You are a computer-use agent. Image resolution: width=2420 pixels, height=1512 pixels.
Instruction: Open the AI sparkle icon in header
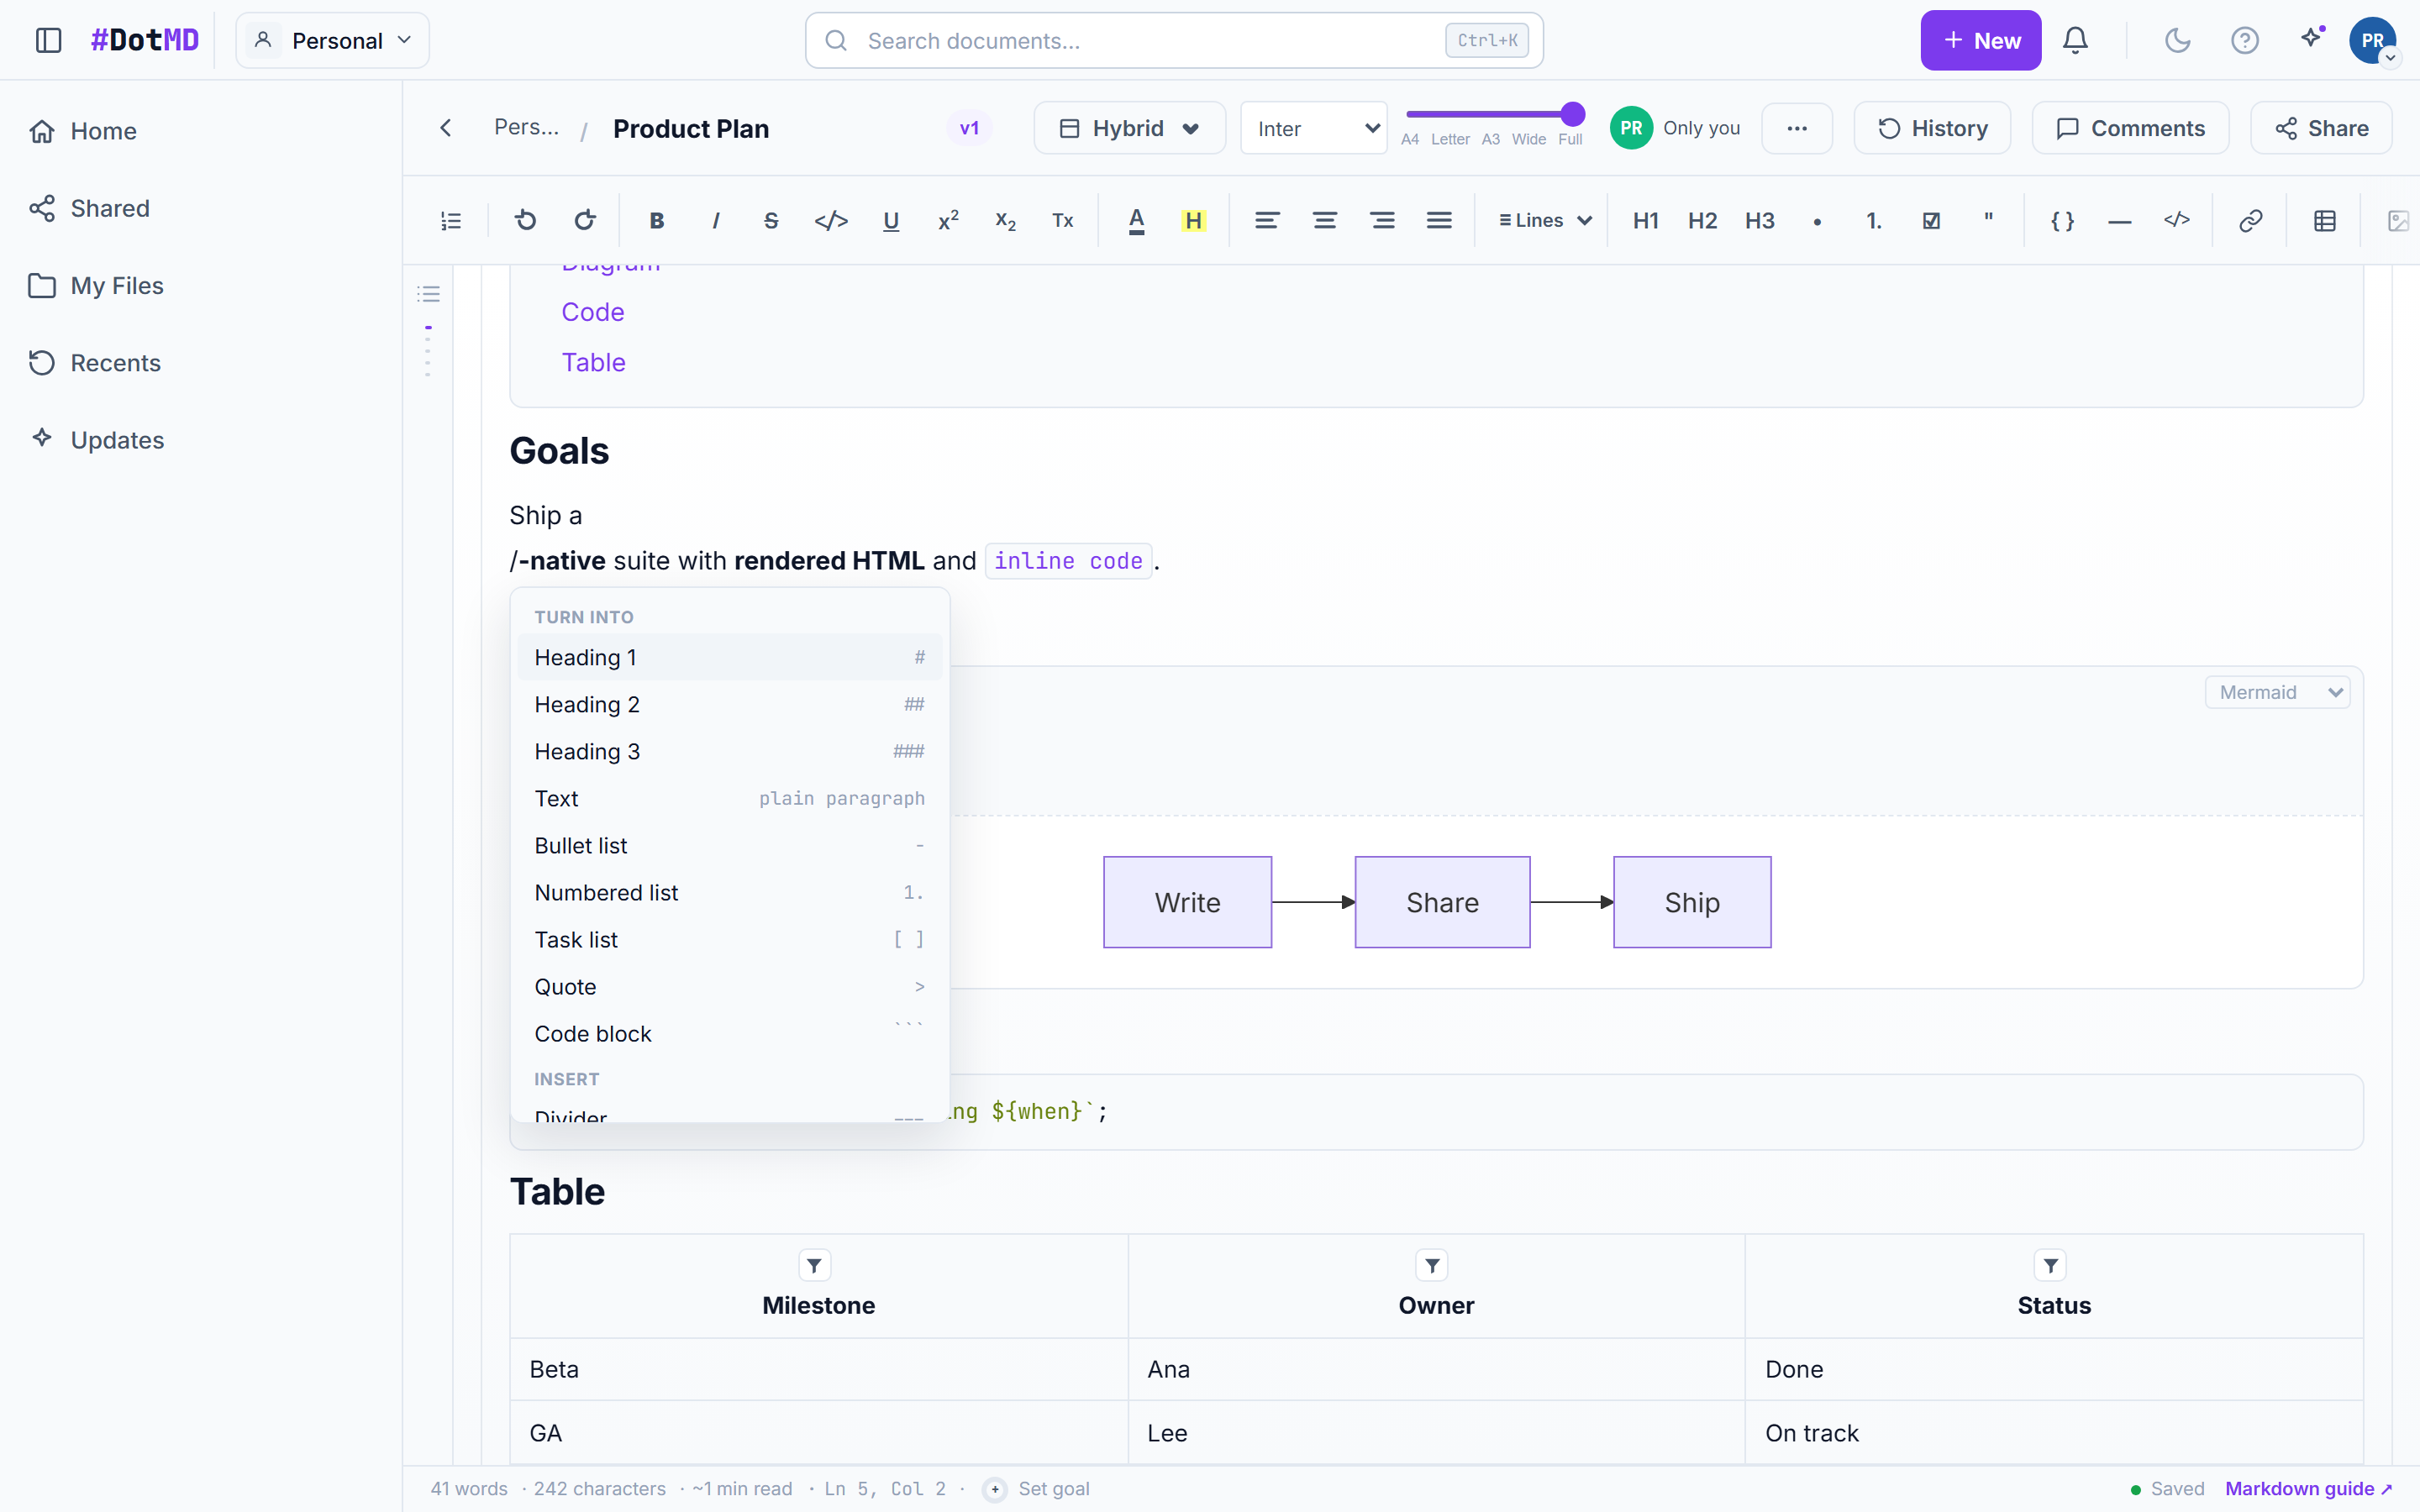pyautogui.click(x=2311, y=40)
